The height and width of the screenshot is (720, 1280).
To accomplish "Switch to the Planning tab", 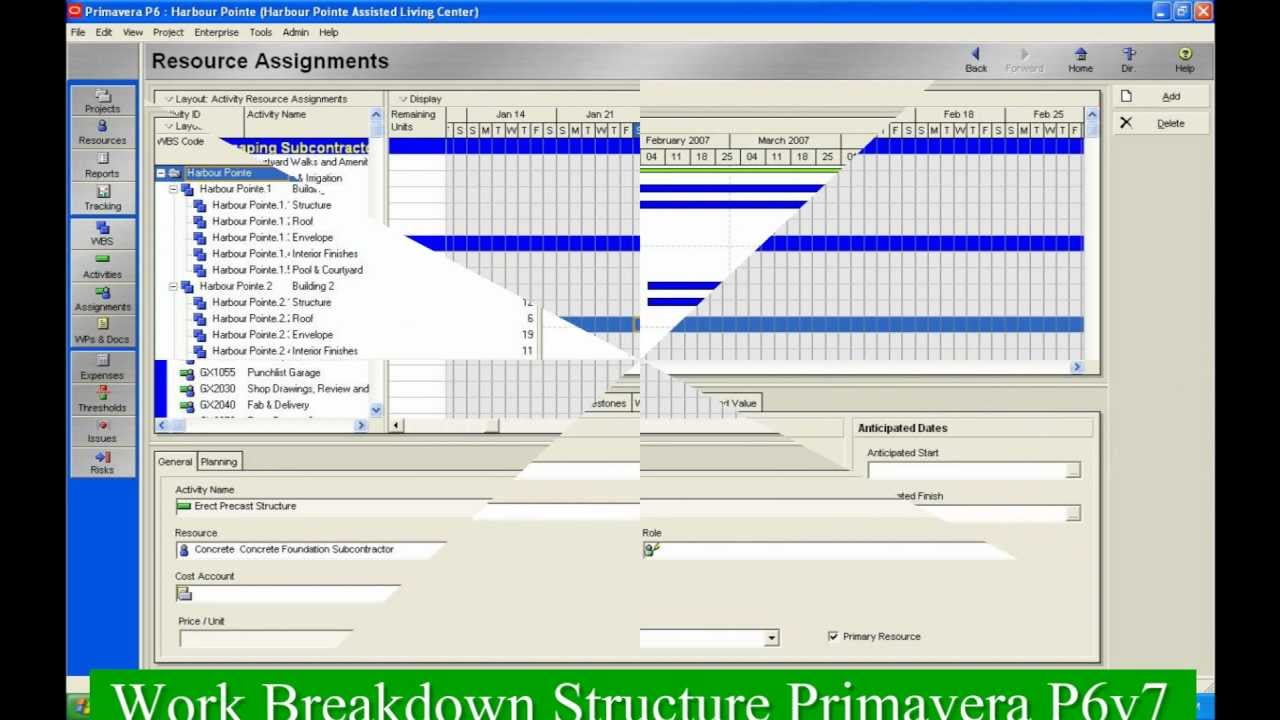I will point(218,462).
